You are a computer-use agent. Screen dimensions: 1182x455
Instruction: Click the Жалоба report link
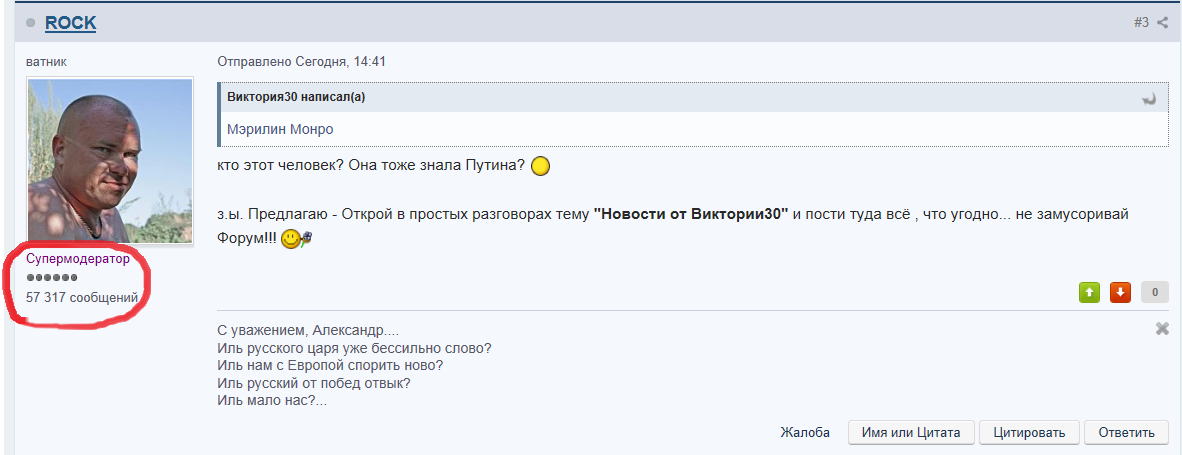point(805,432)
